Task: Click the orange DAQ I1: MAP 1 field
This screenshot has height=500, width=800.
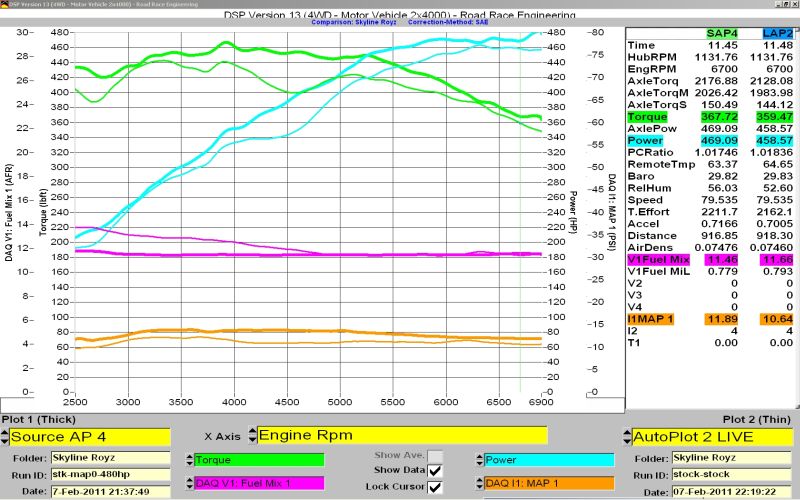Action: 549,483
